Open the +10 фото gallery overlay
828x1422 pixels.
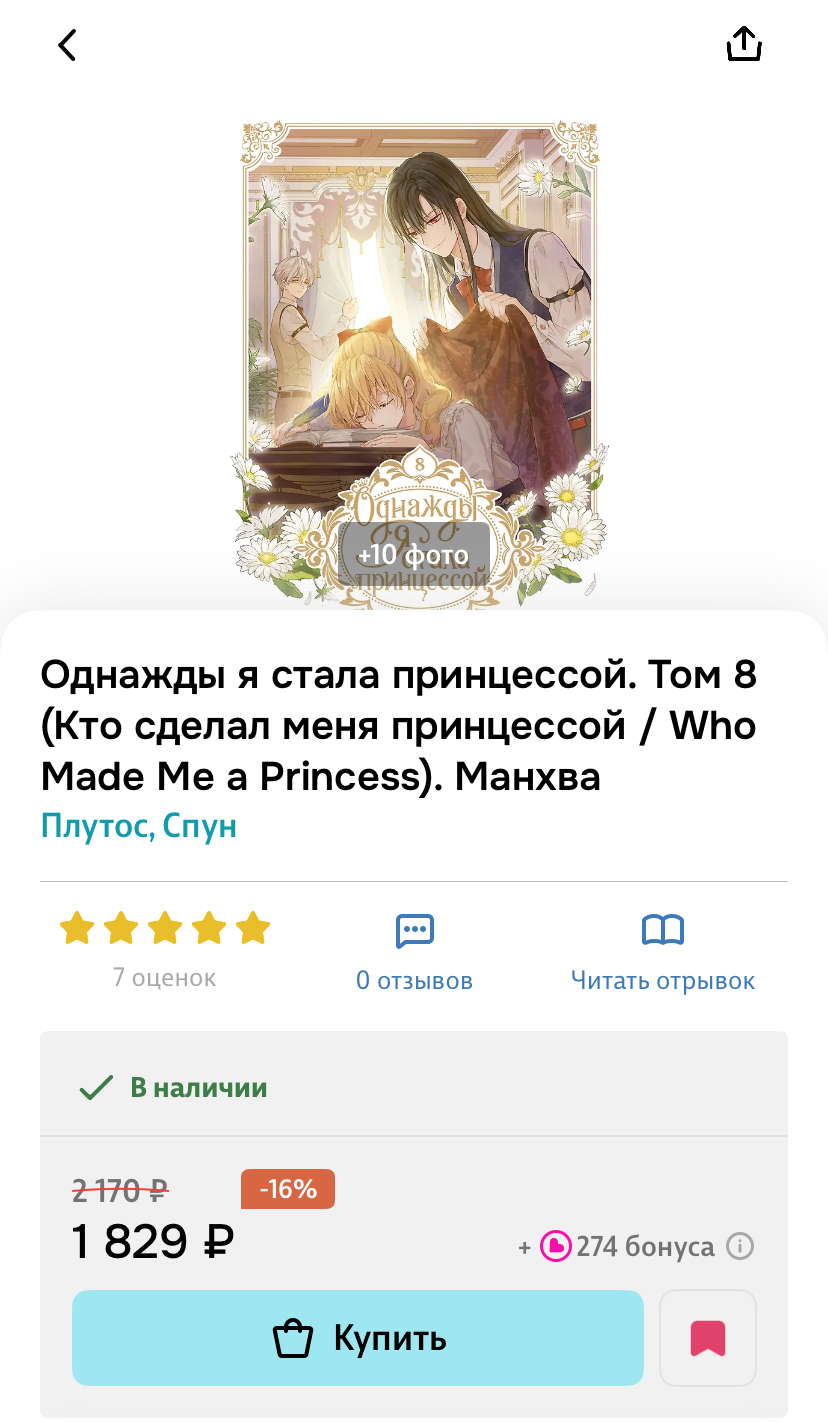[x=414, y=554]
